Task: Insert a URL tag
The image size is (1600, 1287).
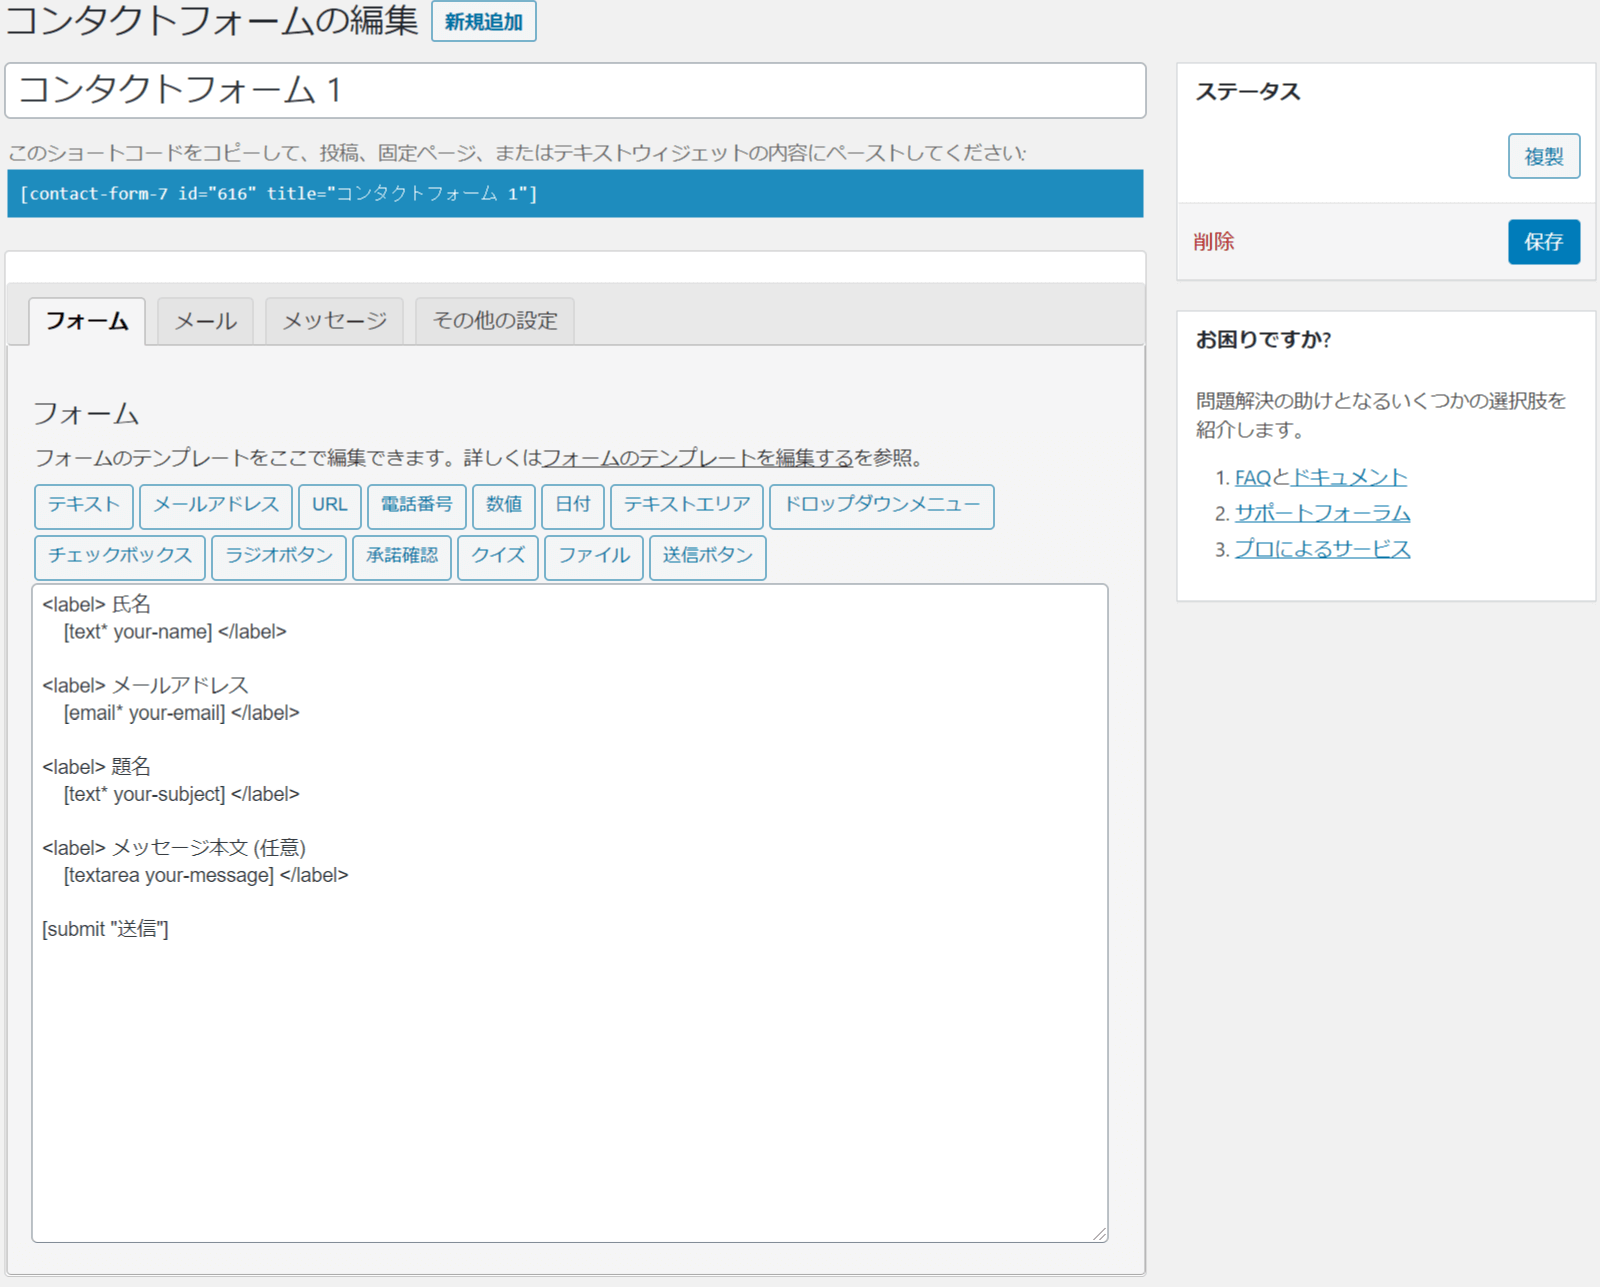Action: (x=330, y=506)
